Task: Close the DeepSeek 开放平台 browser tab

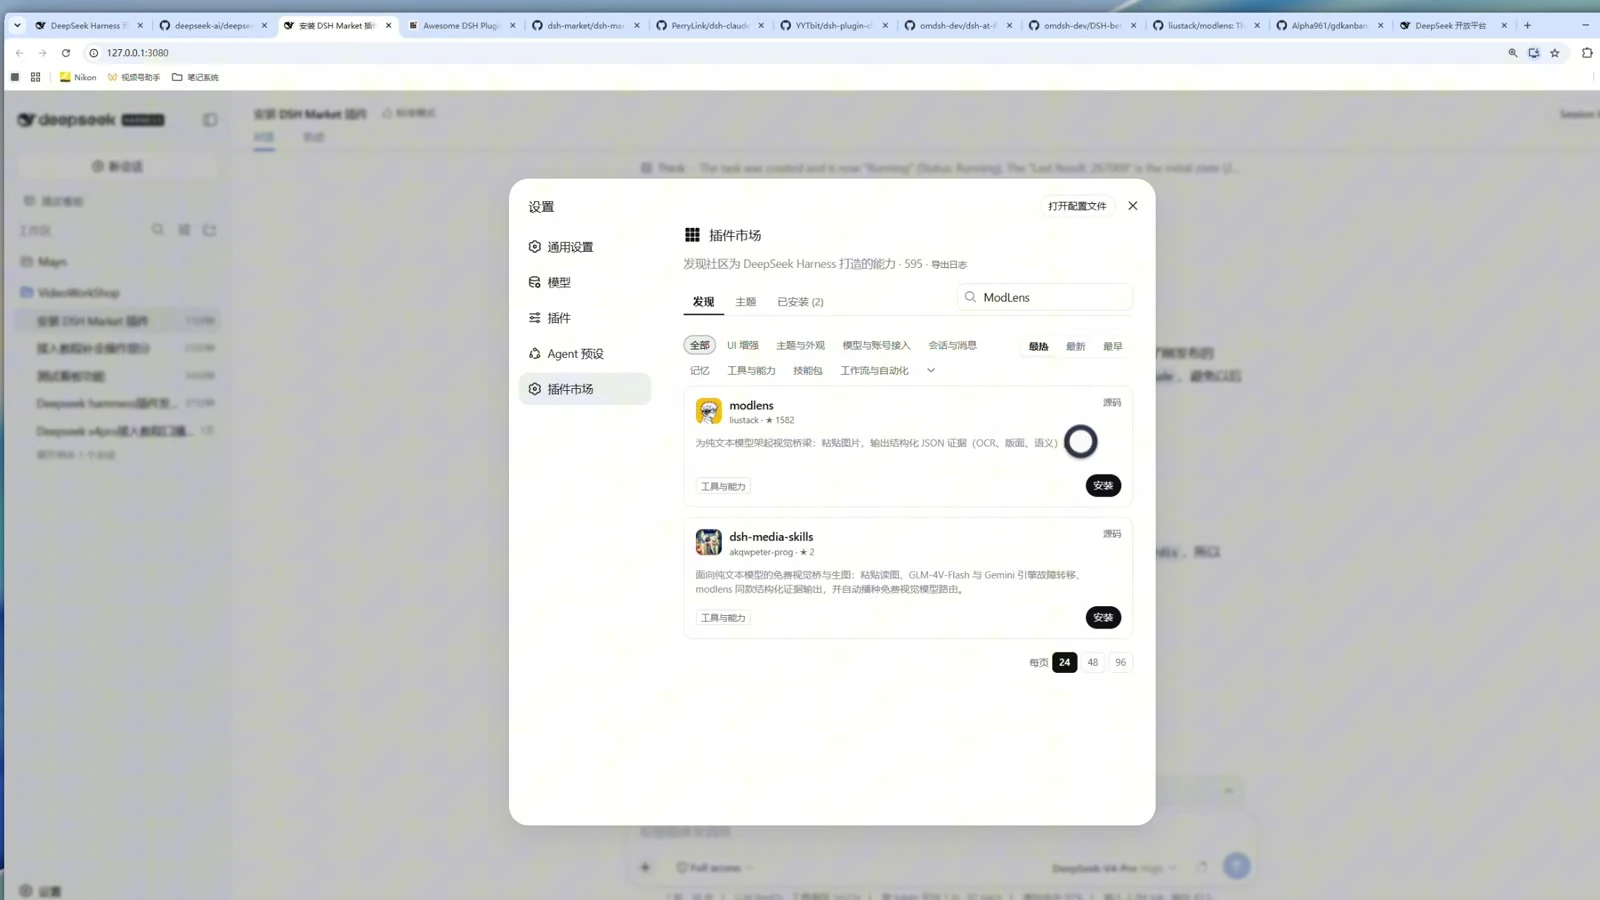Action: (1504, 25)
